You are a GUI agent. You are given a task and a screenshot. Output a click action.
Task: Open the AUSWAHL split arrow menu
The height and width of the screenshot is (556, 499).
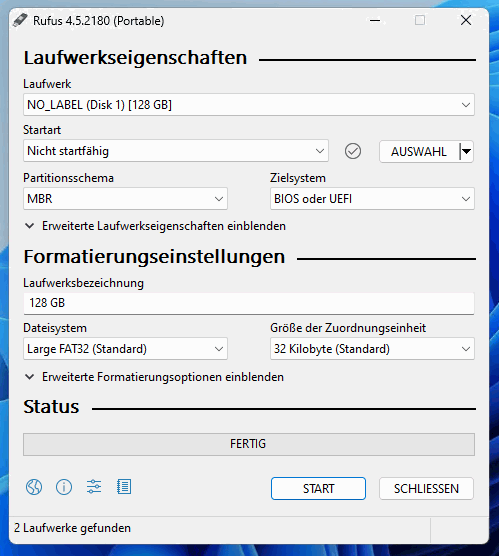pyautogui.click(x=466, y=152)
